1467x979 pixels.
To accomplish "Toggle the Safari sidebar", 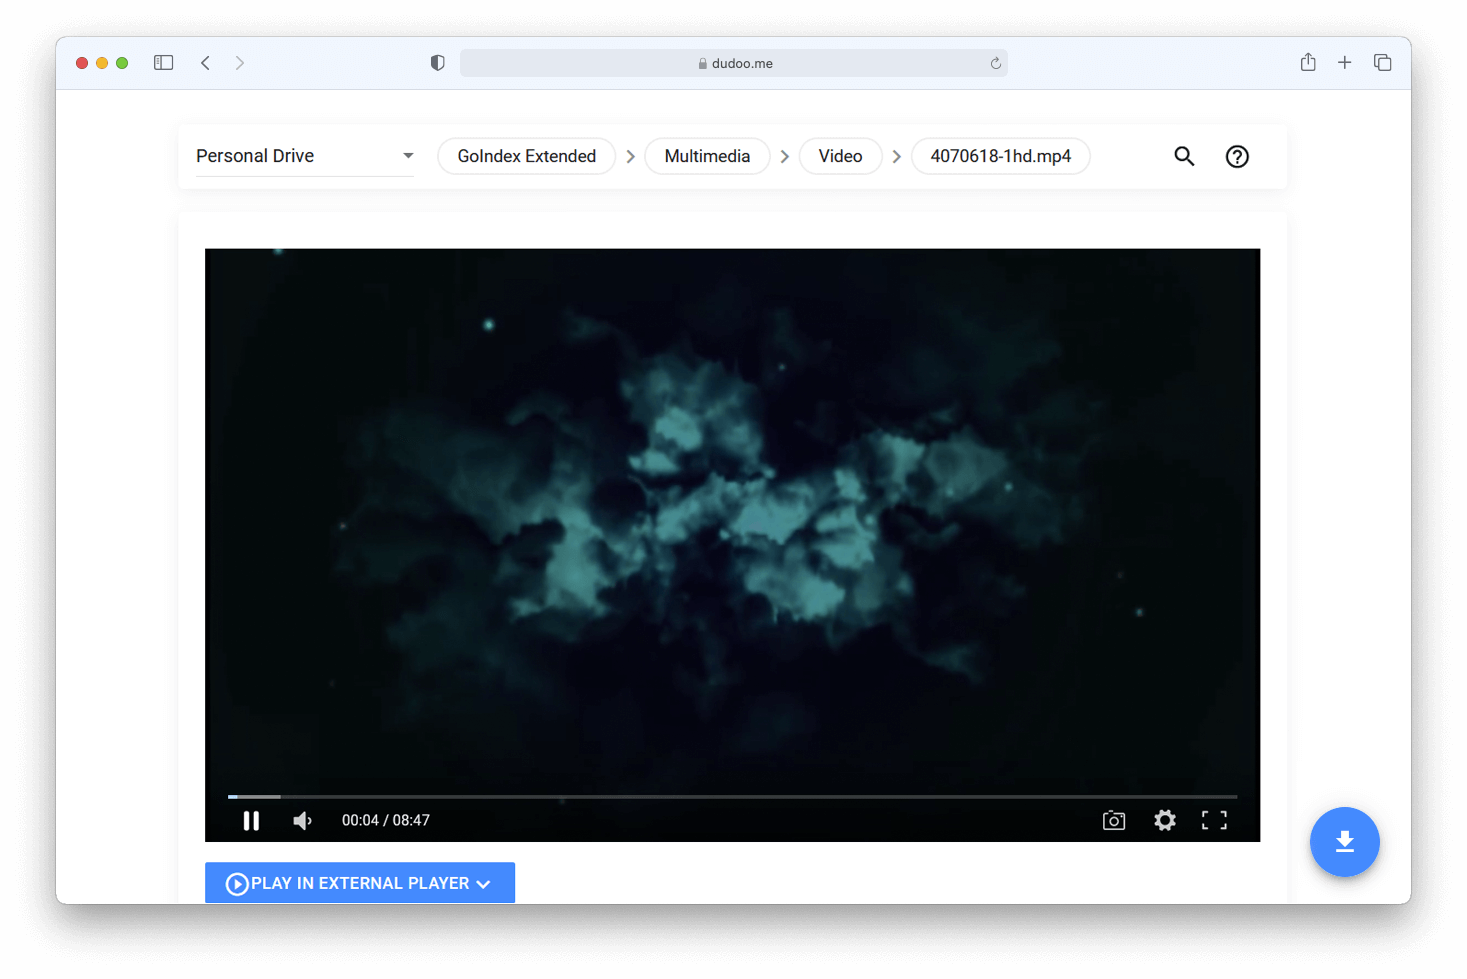I will [x=164, y=63].
